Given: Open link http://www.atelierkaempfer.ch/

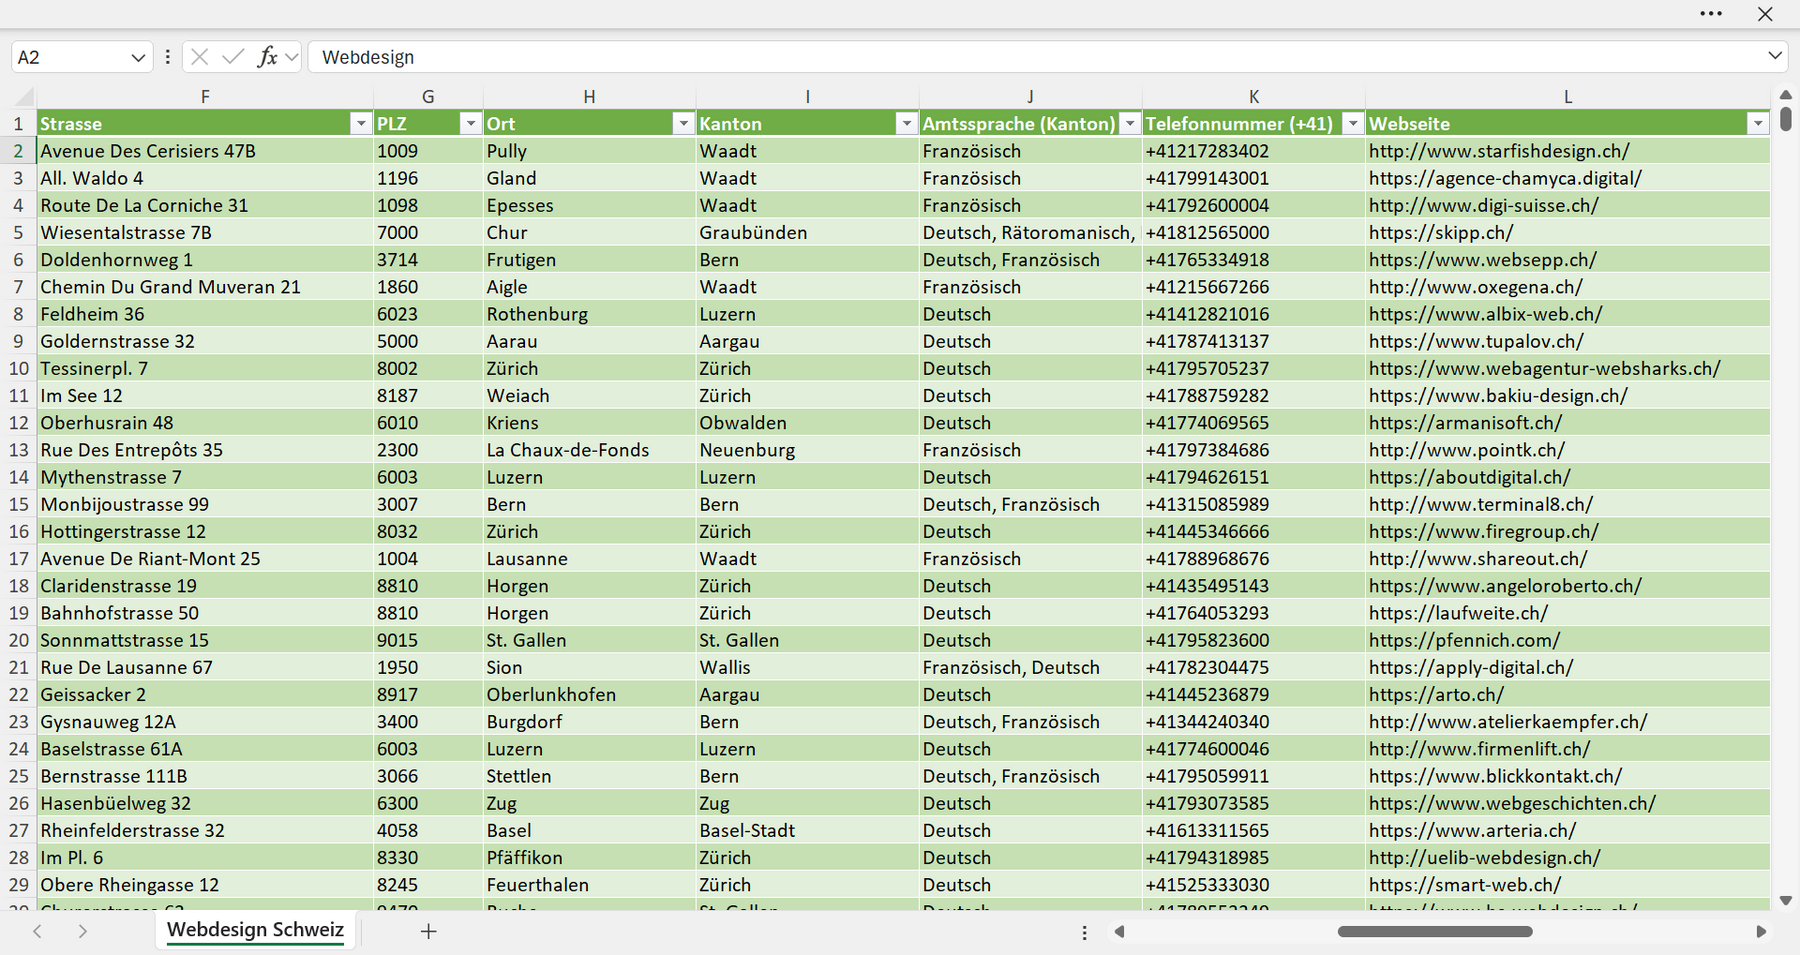Looking at the screenshot, I should (x=1508, y=721).
